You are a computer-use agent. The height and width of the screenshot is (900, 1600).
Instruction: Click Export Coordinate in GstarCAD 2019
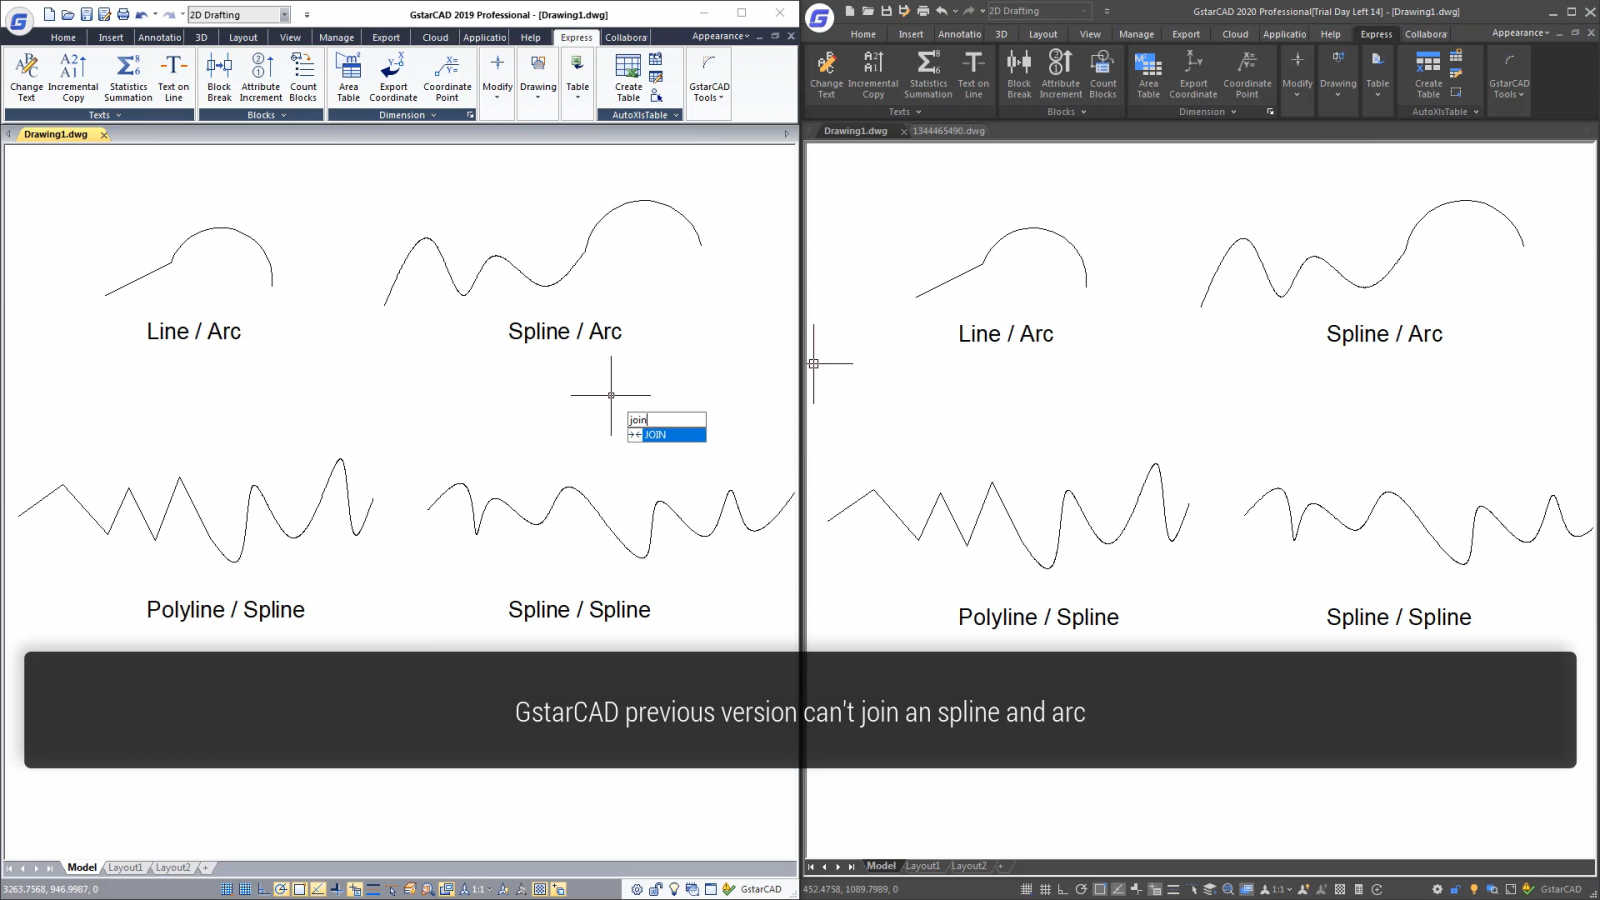(x=393, y=77)
